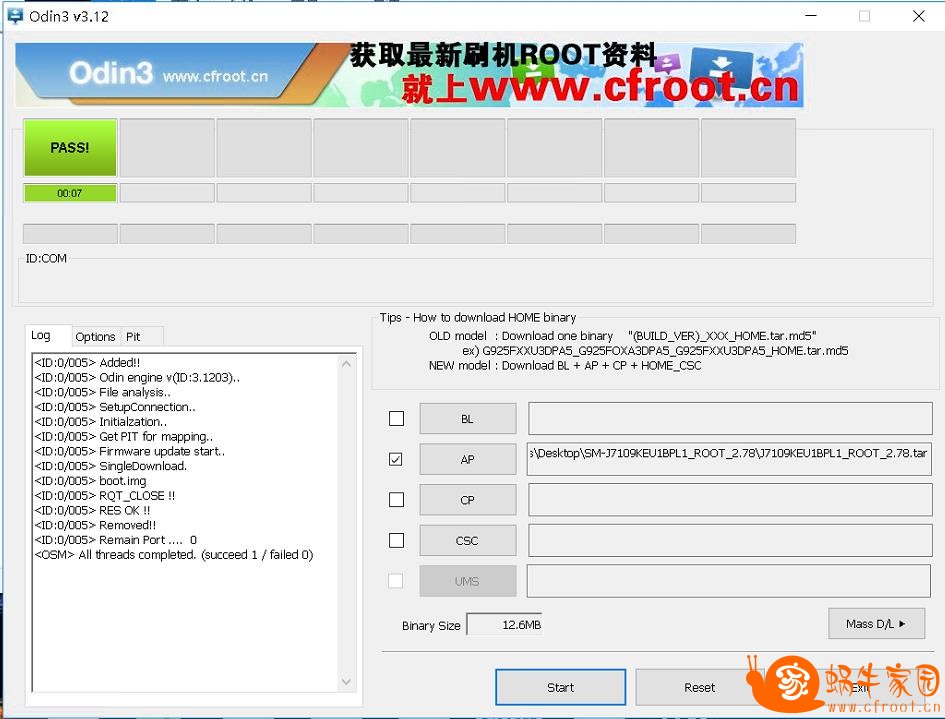
Task: Click the Odin3 cfroot.cn banner image
Action: [x=409, y=75]
